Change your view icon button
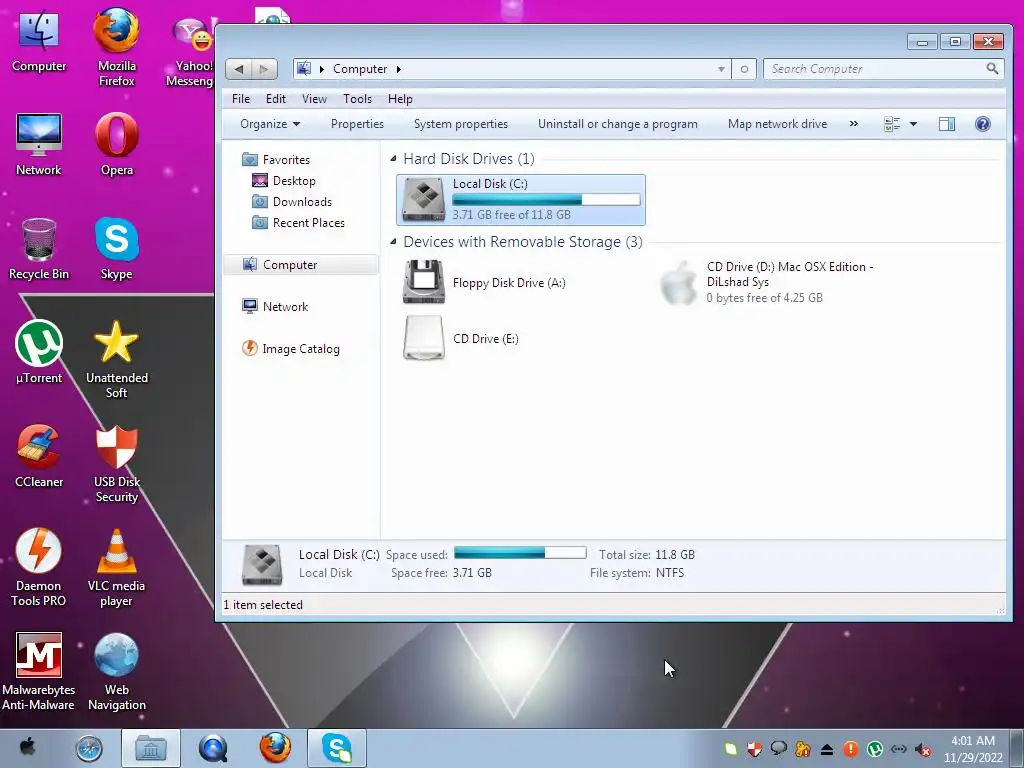The width and height of the screenshot is (1024, 768). (x=891, y=124)
